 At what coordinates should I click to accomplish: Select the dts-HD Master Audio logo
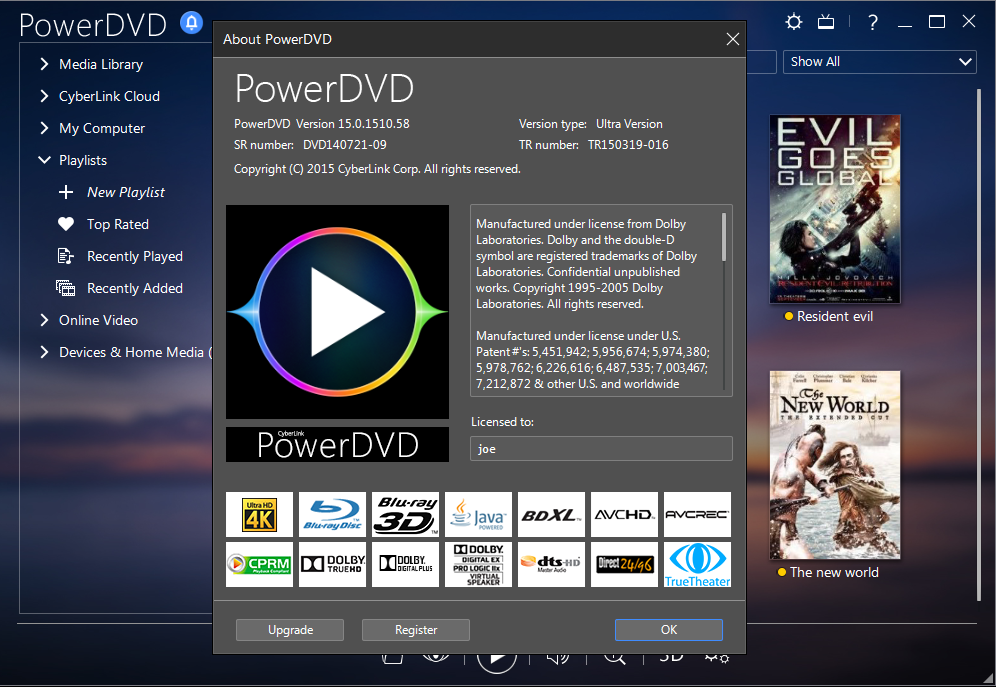[x=551, y=564]
